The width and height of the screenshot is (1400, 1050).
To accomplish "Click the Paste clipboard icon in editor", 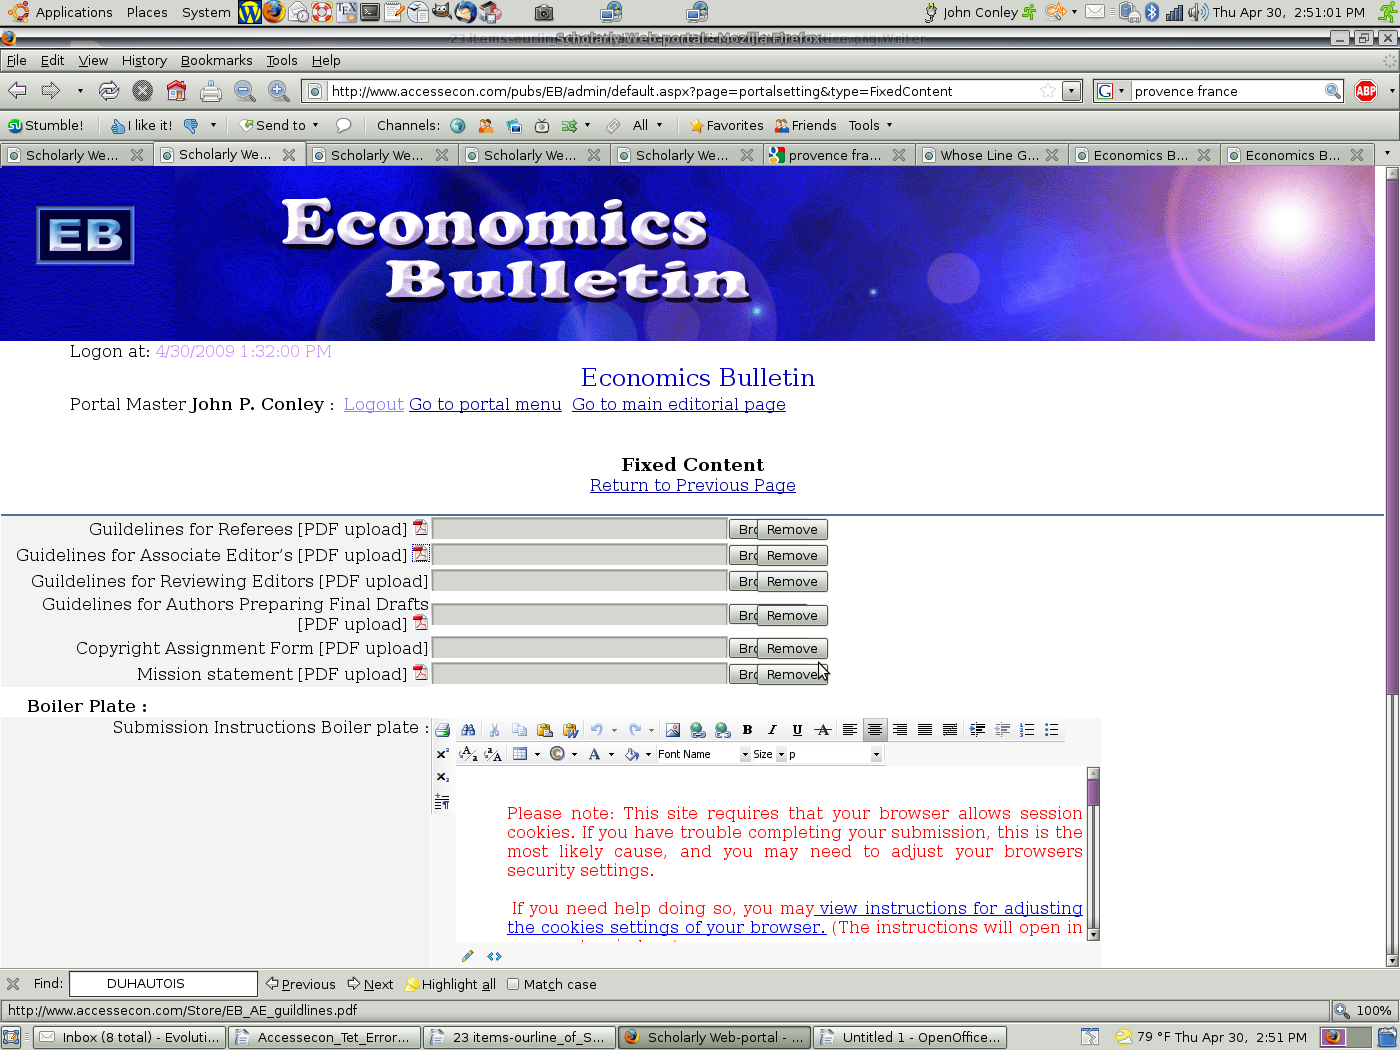I will [544, 730].
